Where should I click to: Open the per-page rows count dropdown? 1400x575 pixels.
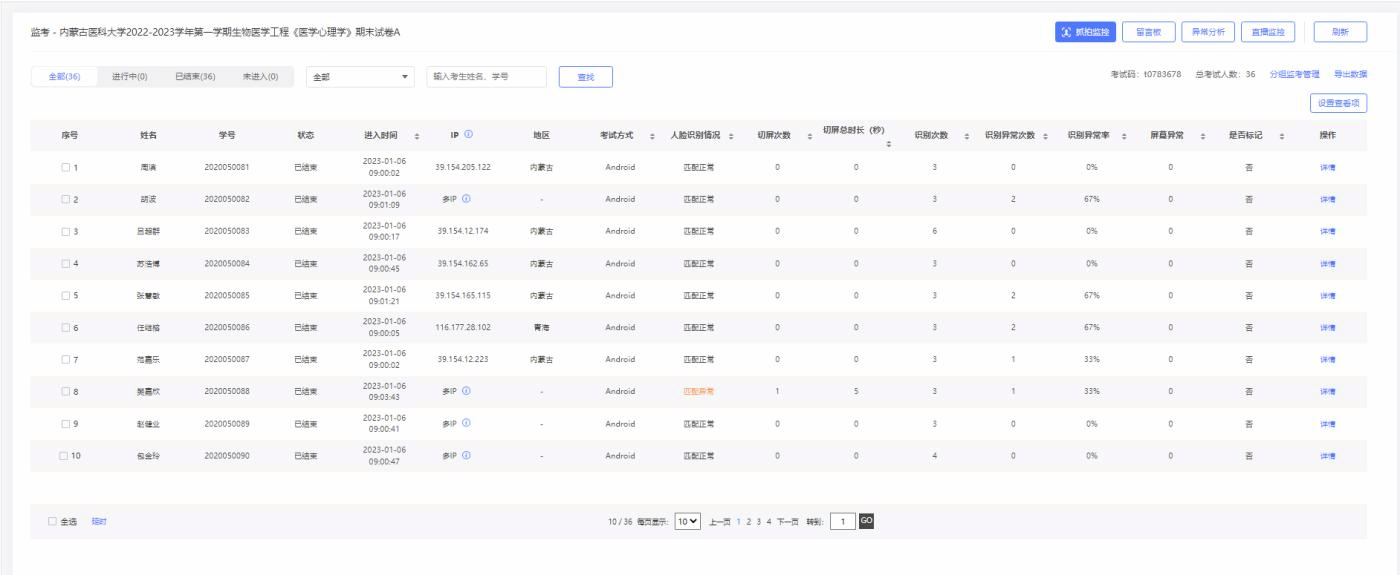tap(688, 522)
